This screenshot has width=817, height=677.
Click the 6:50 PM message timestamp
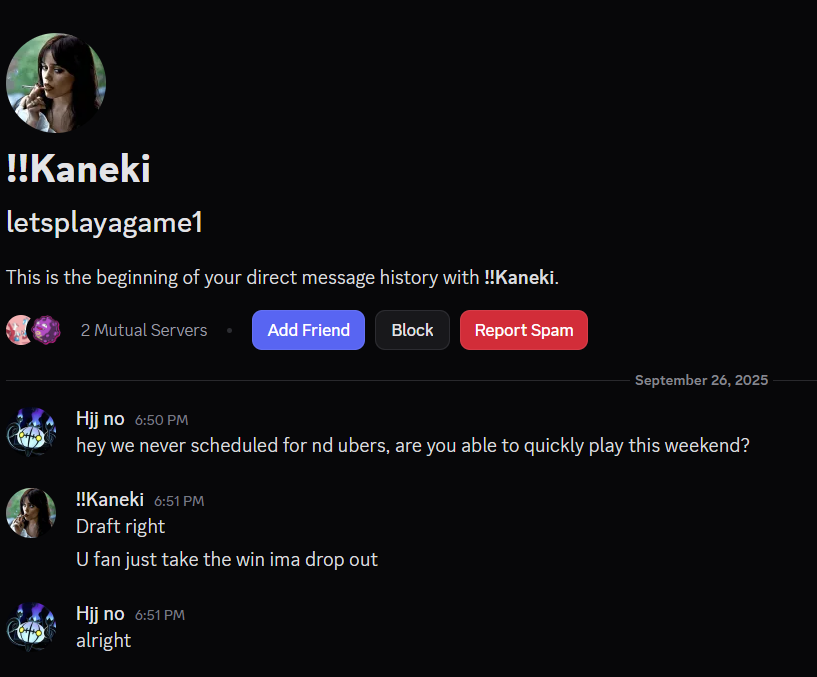point(162,420)
